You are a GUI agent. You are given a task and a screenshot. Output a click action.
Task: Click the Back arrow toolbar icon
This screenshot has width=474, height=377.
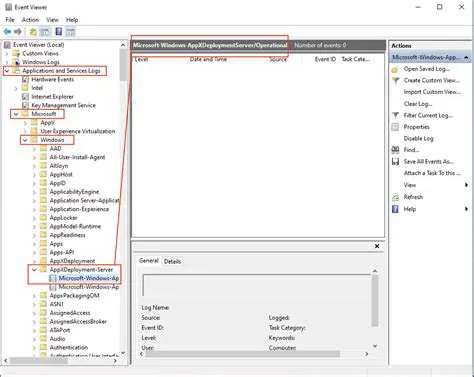tap(7, 32)
